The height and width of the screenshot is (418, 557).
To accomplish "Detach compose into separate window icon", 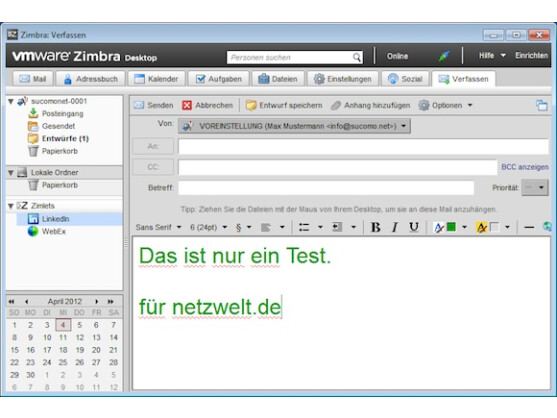I will (x=542, y=105).
